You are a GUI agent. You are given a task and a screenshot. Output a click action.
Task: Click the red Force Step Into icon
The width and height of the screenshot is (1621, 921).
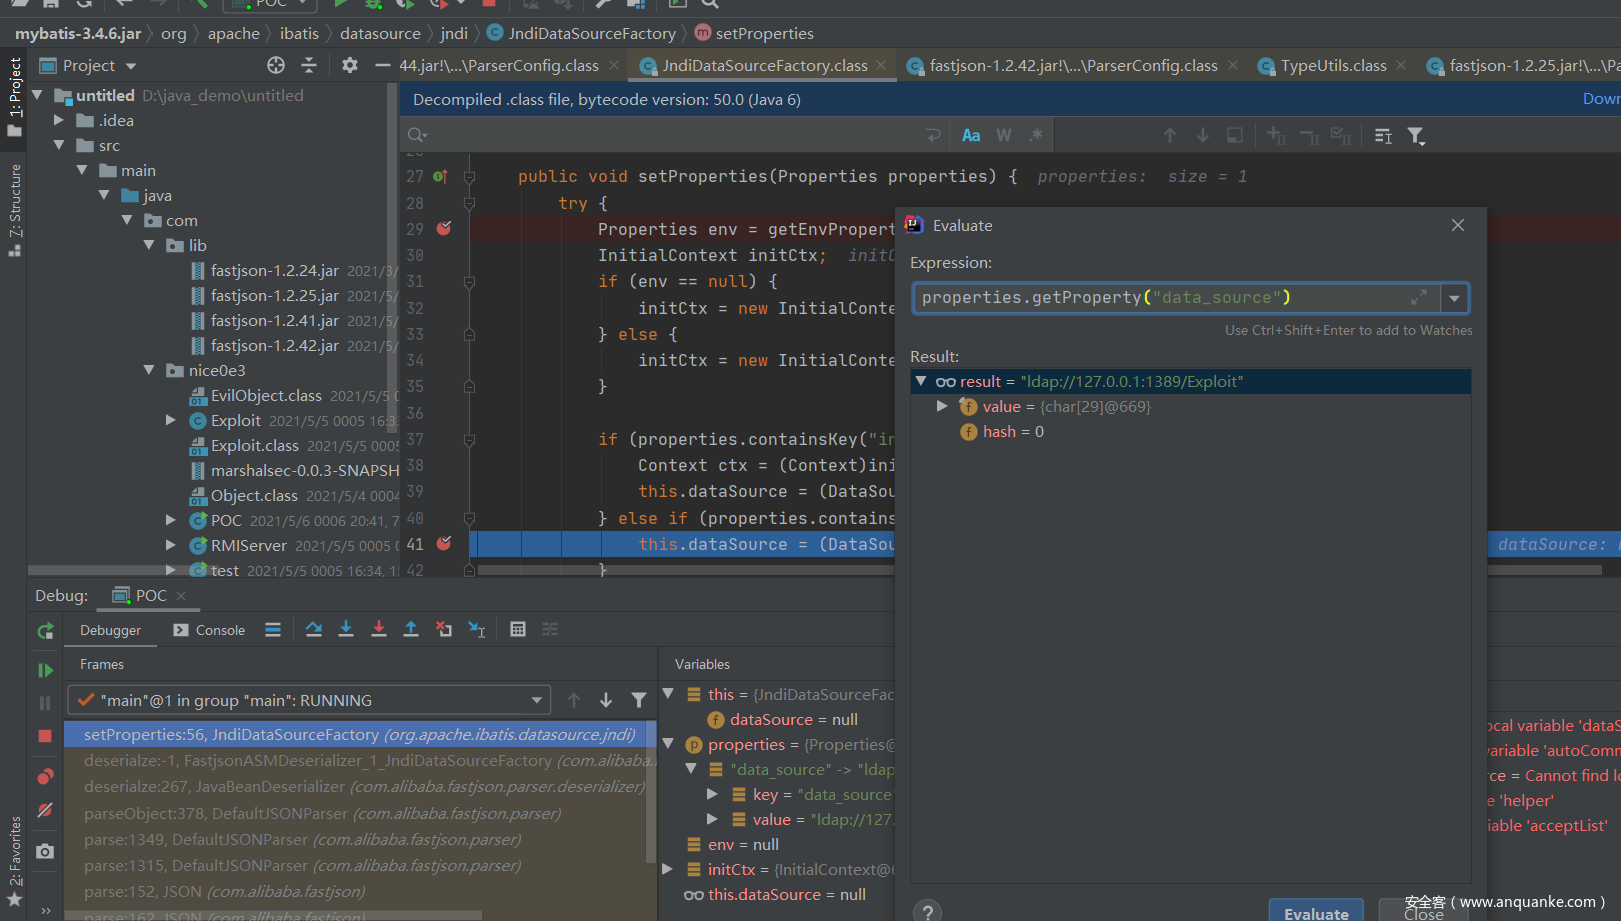point(378,629)
